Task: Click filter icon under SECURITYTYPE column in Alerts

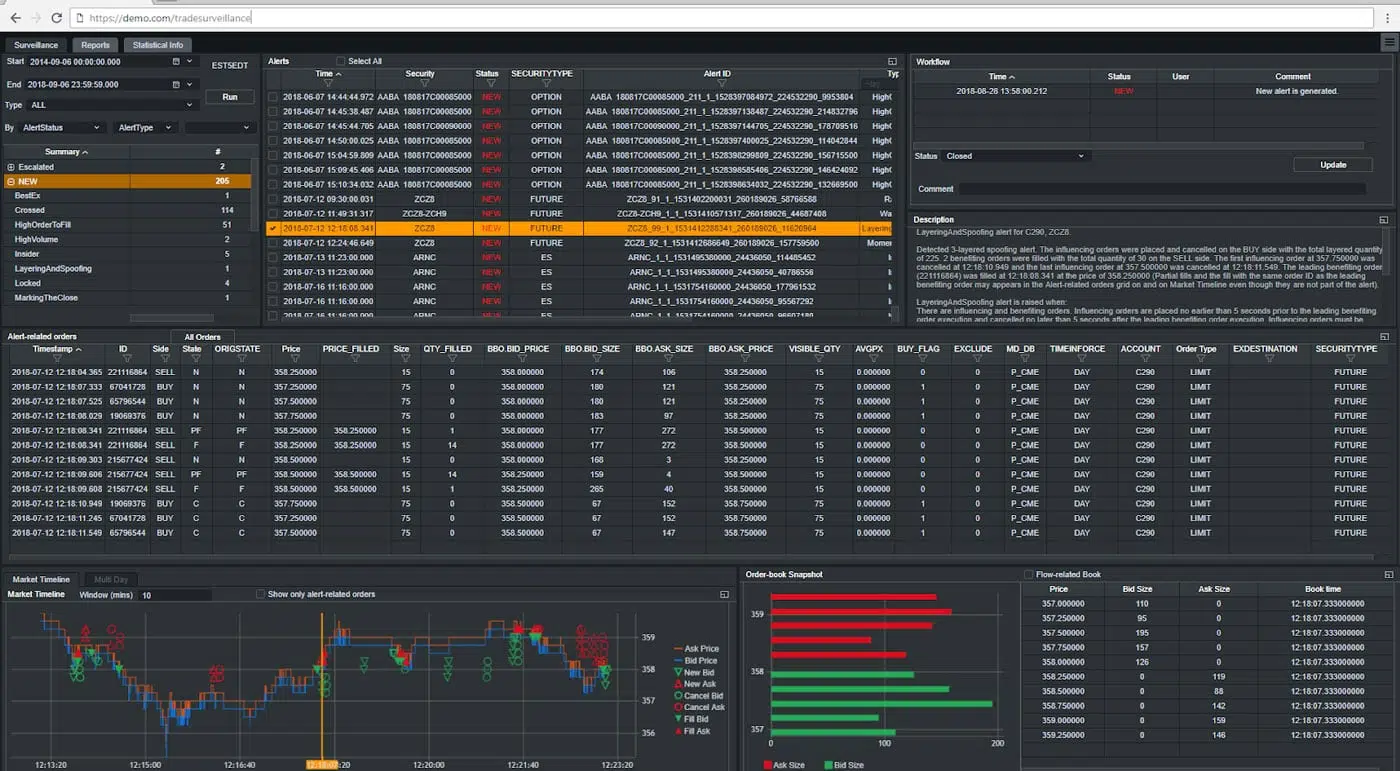Action: (x=541, y=84)
